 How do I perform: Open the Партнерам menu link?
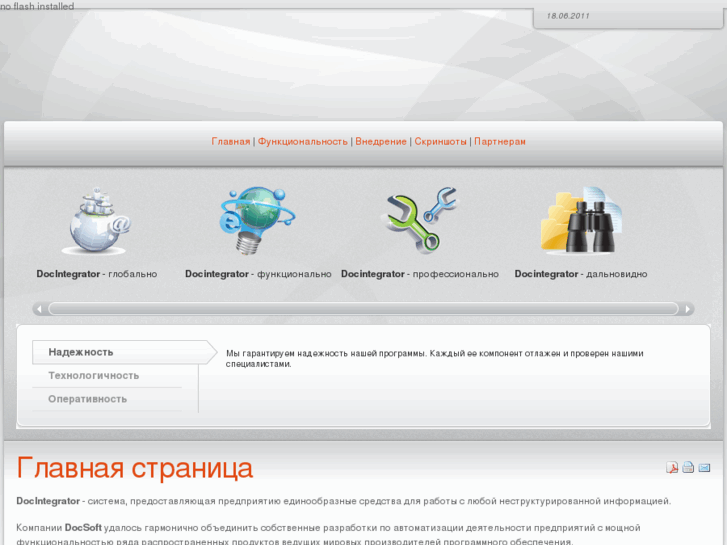(499, 141)
